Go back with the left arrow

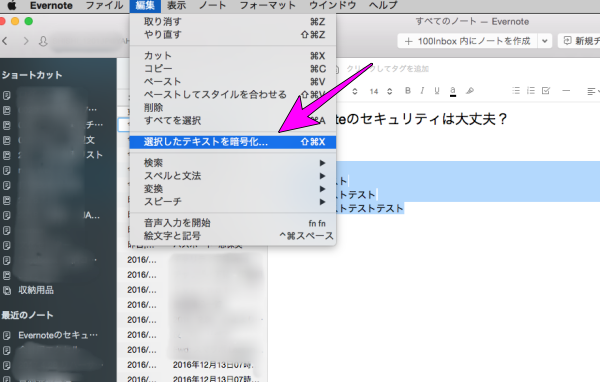point(5,41)
